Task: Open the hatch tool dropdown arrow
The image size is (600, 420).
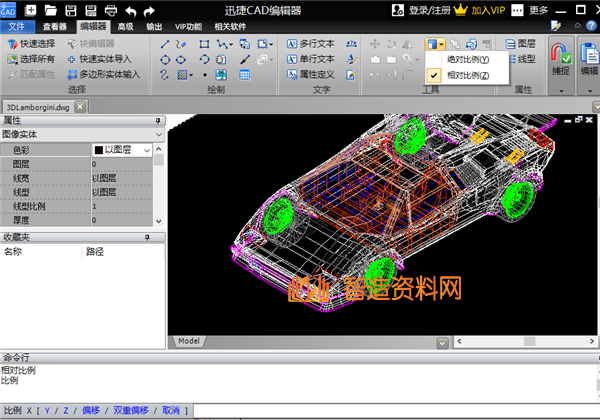Action: pos(192,74)
